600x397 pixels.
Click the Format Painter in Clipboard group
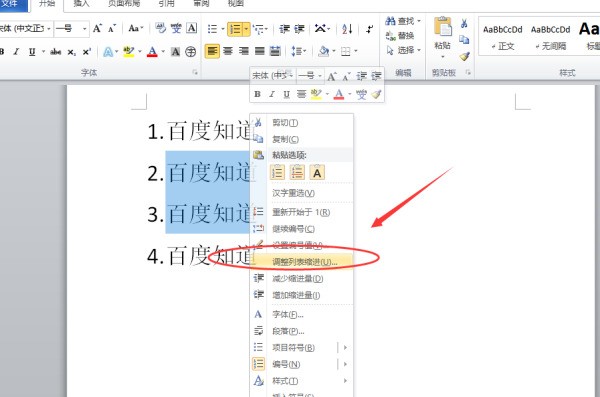(x=465, y=56)
